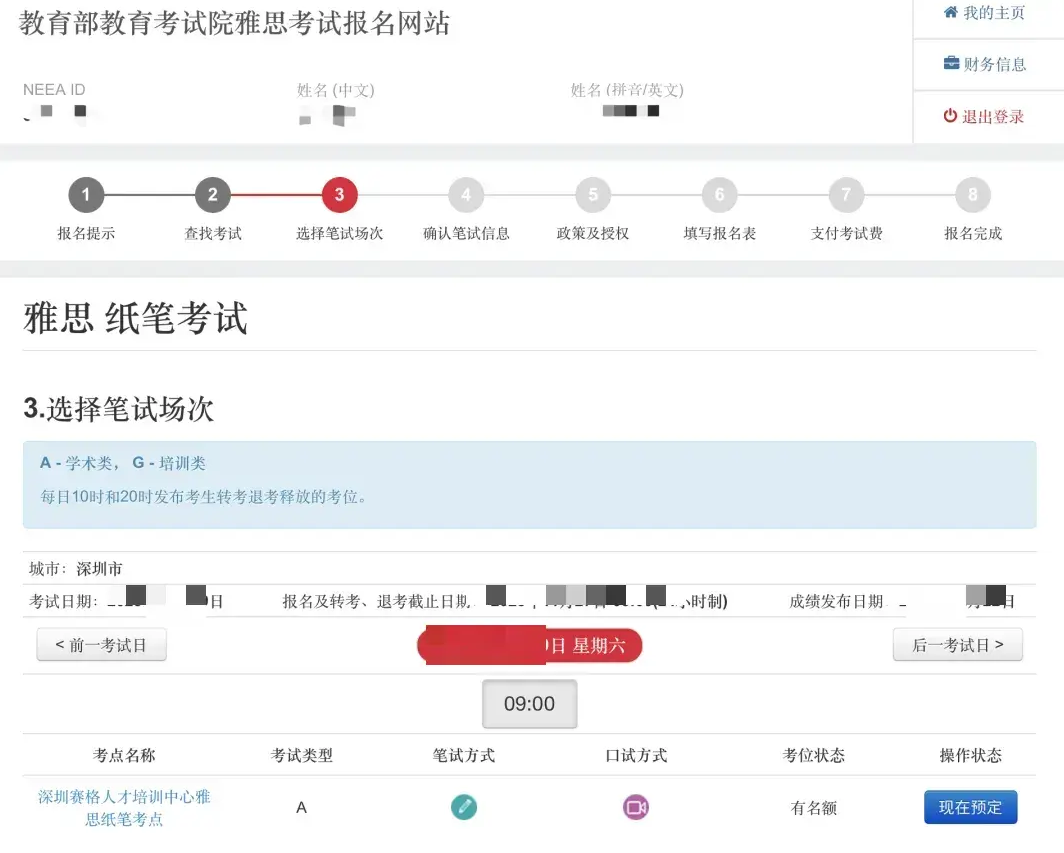Viewport: 1064px width, 853px height.
Task: Click the 报名及转考、退考截止日期 label
Action: click(377, 602)
